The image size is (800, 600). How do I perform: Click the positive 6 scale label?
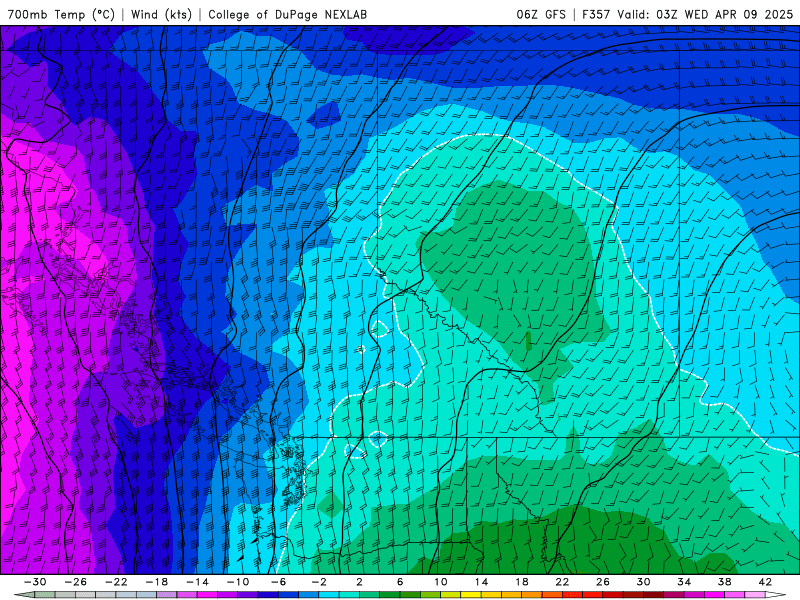[x=400, y=582]
